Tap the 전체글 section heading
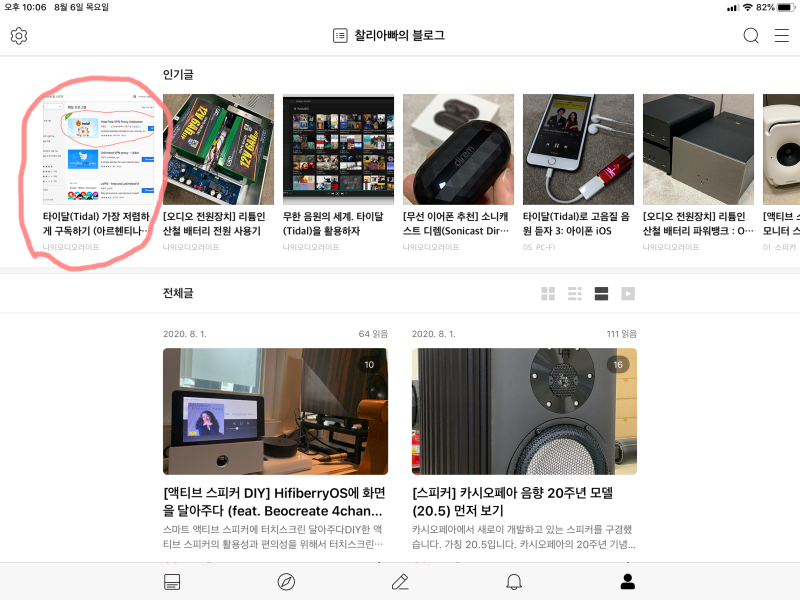This screenshot has height=600, width=800. click(x=178, y=293)
